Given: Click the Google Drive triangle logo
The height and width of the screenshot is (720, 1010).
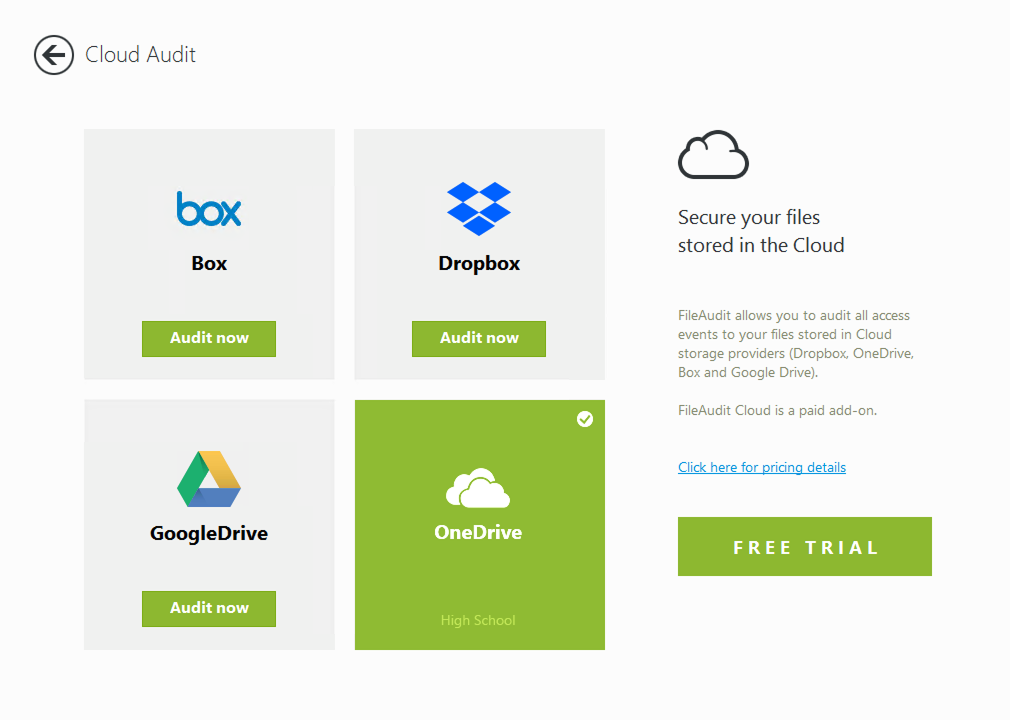Looking at the screenshot, I should (209, 478).
